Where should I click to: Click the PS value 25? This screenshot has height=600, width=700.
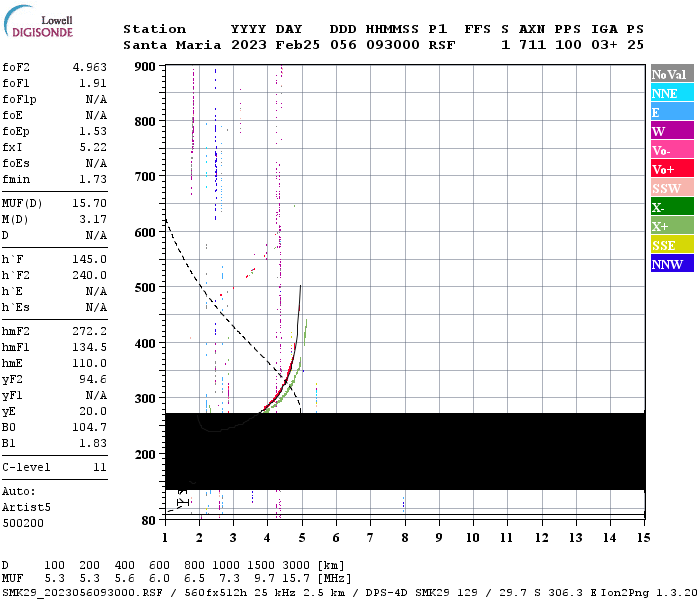(635, 45)
